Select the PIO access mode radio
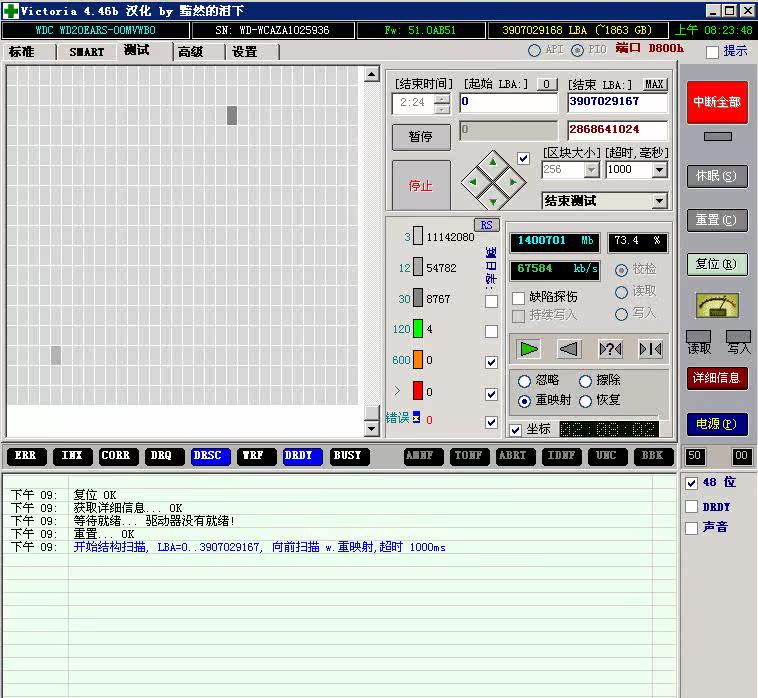The image size is (758, 698). click(x=577, y=50)
